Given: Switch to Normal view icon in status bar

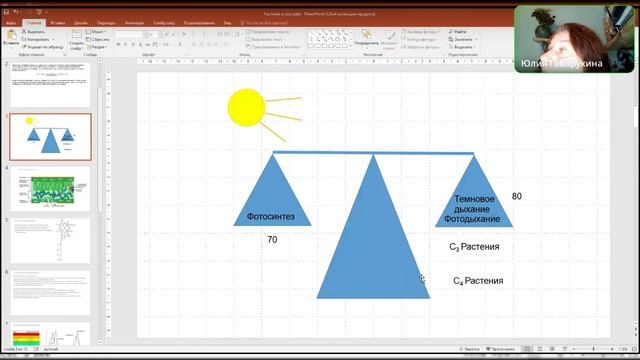Looking at the screenshot, I should [x=527, y=349].
